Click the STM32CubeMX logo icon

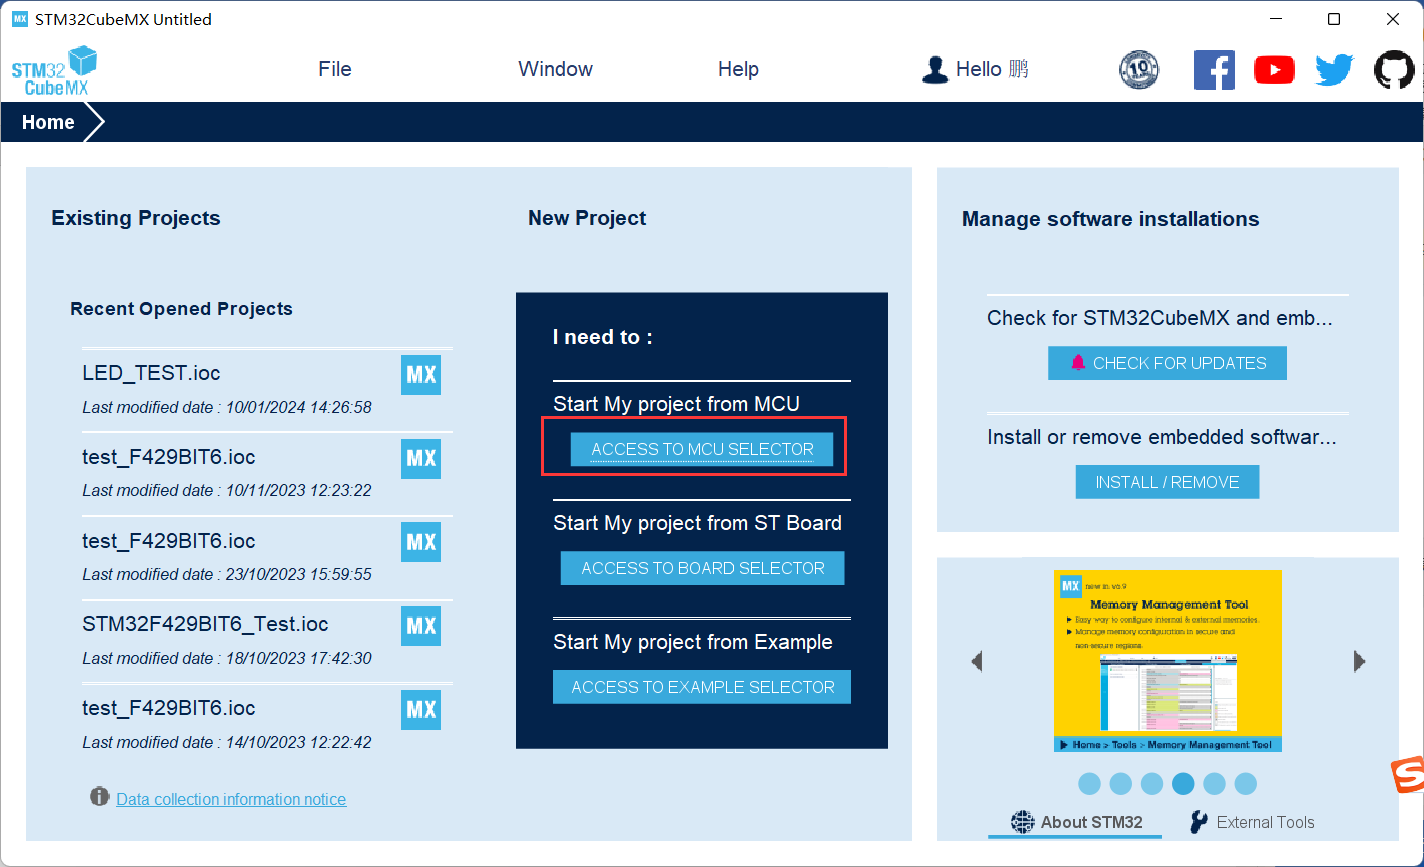coord(54,70)
